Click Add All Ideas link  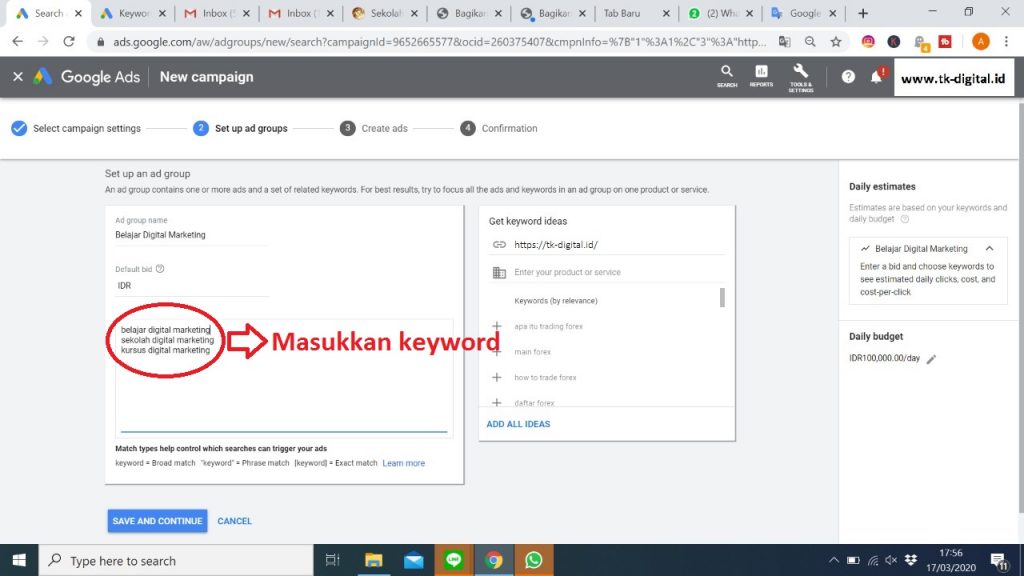(518, 424)
